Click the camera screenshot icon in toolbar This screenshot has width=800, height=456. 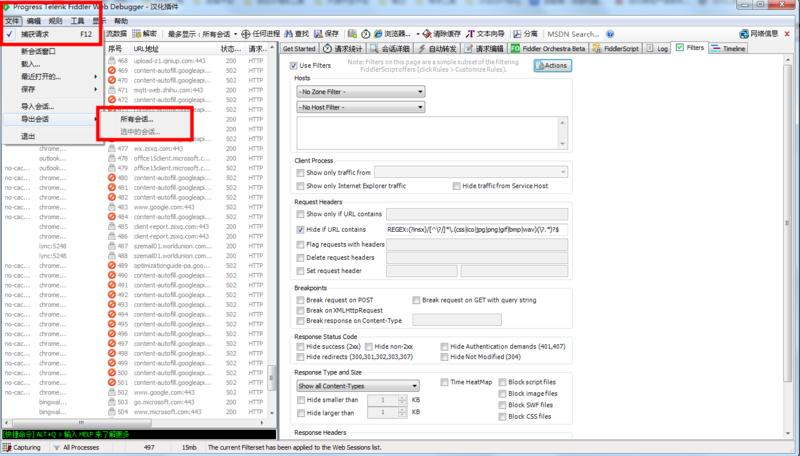point(352,34)
